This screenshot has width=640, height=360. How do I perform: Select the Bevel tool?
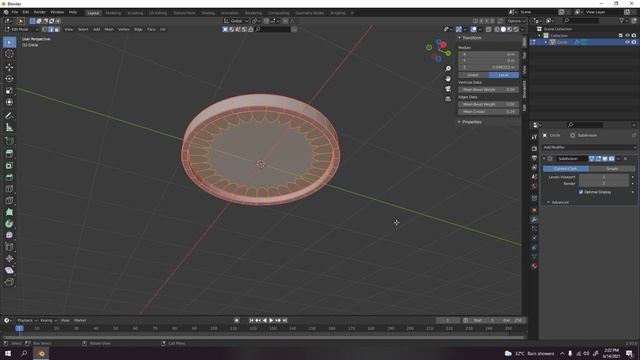click(9, 177)
